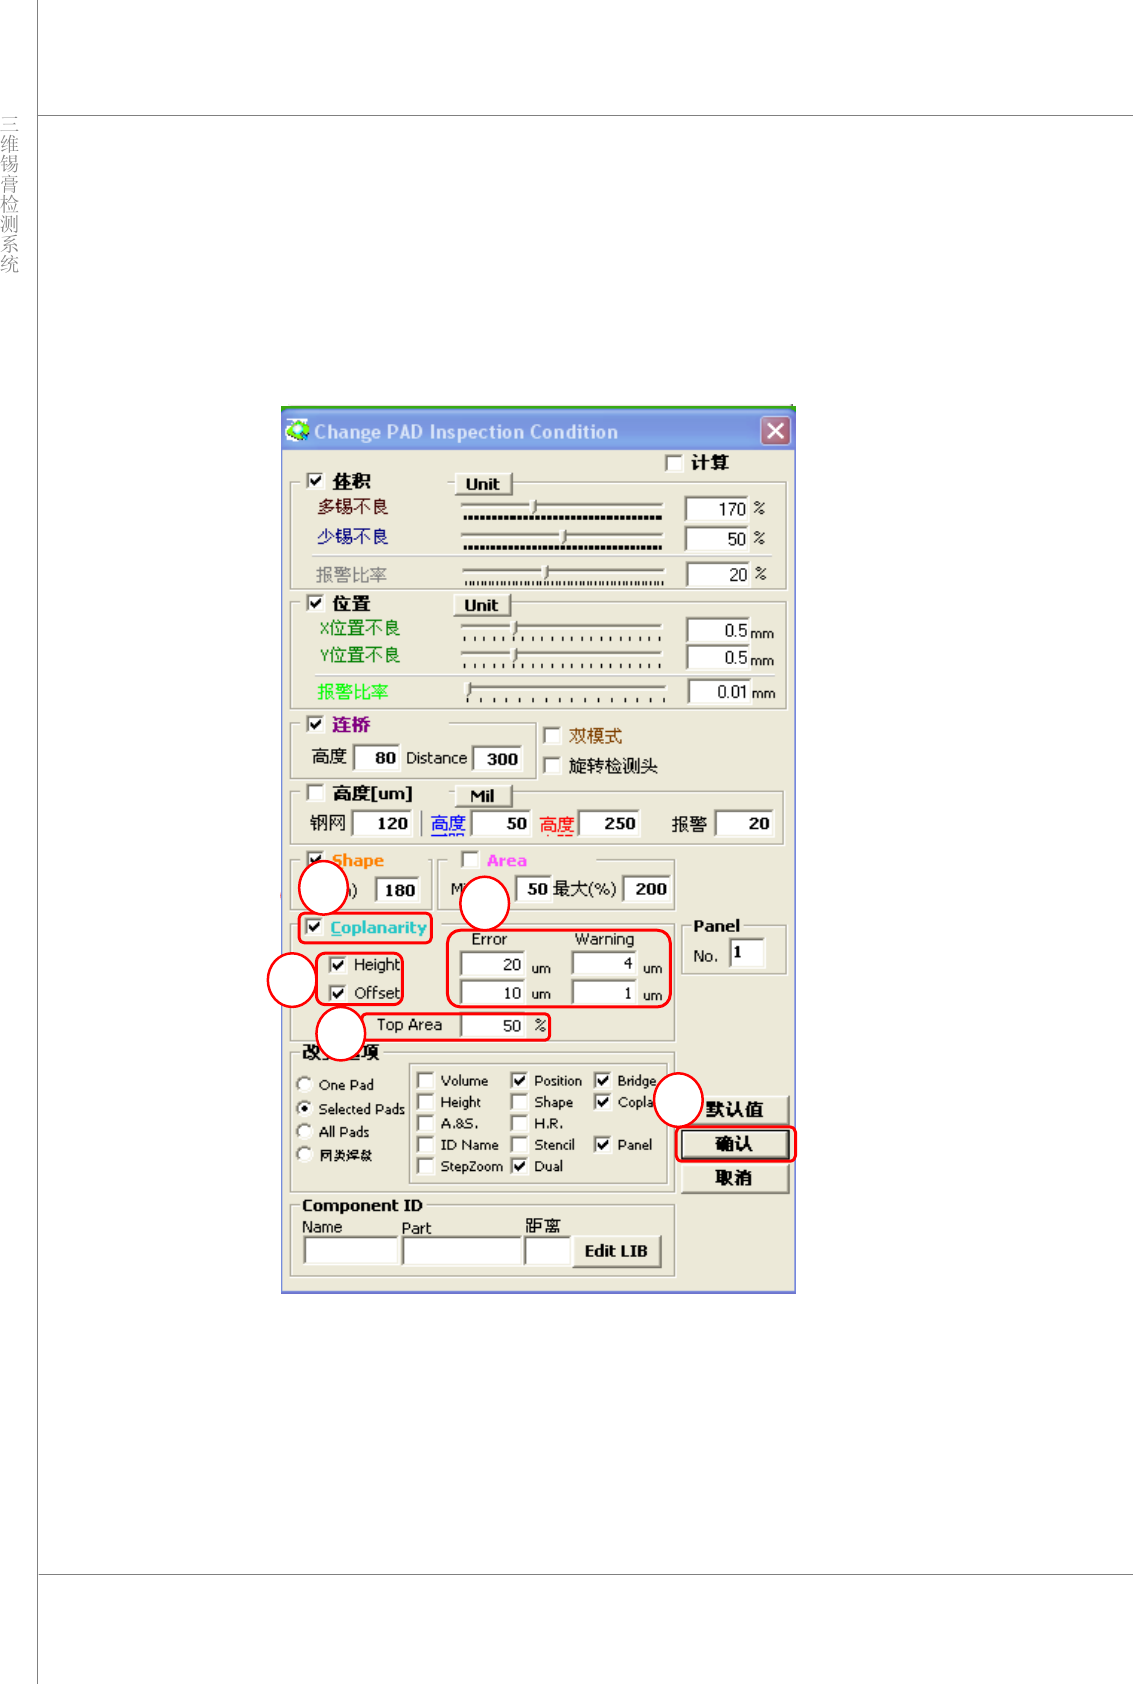1133x1684 pixels.
Task: Check the ID Name option checkbox
Action: pos(426,1144)
